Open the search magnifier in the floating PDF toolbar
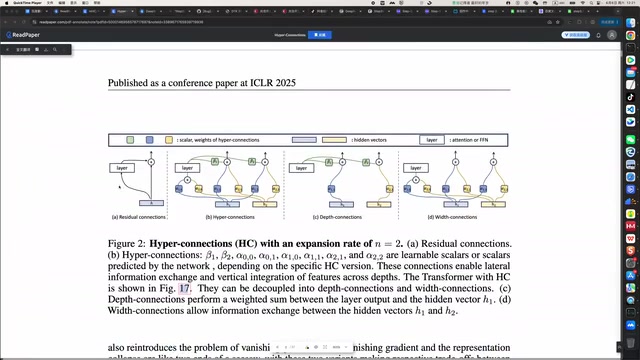The height and width of the screenshot is (360, 640). pos(55,49)
